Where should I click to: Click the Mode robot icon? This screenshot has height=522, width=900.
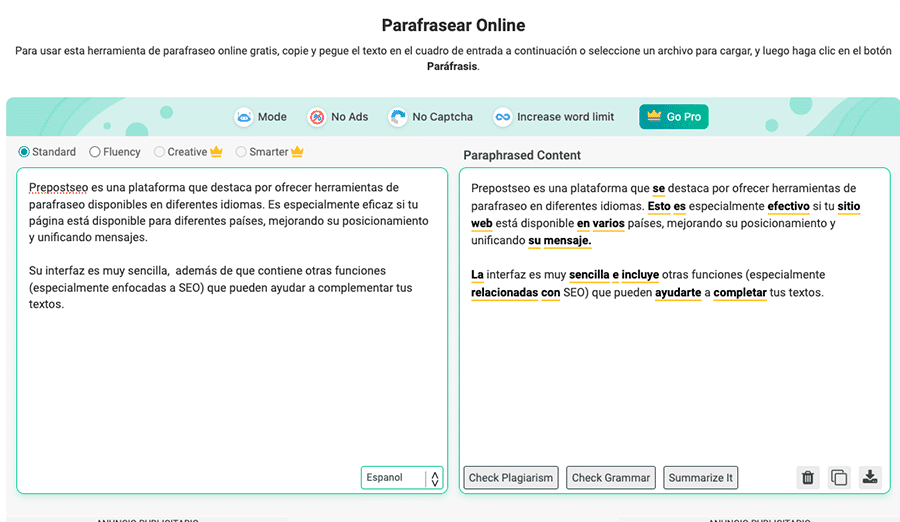click(244, 117)
